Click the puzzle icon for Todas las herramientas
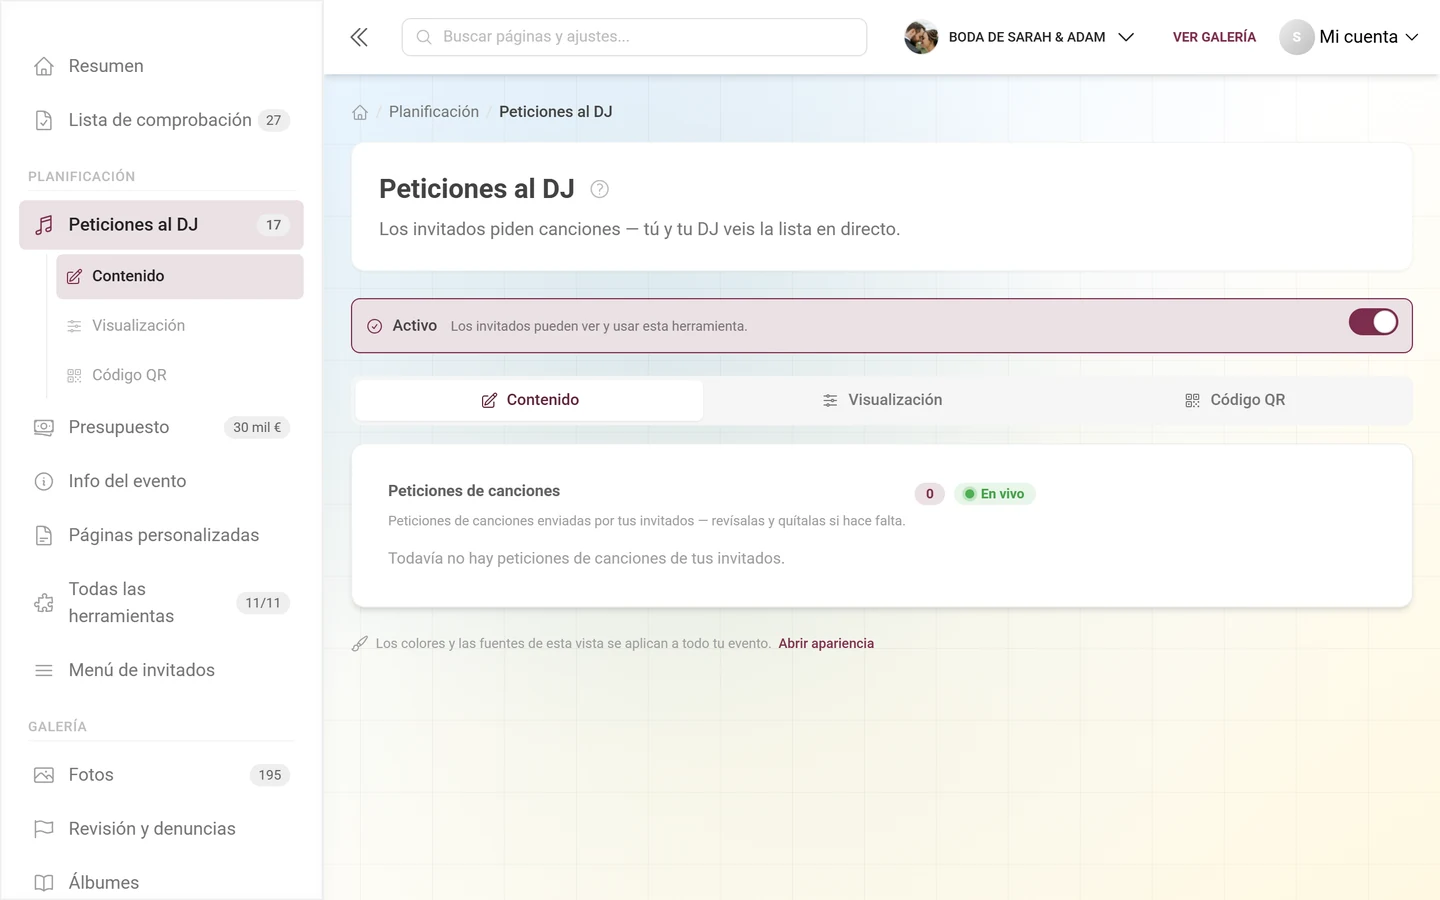1440x900 pixels. [x=44, y=603]
